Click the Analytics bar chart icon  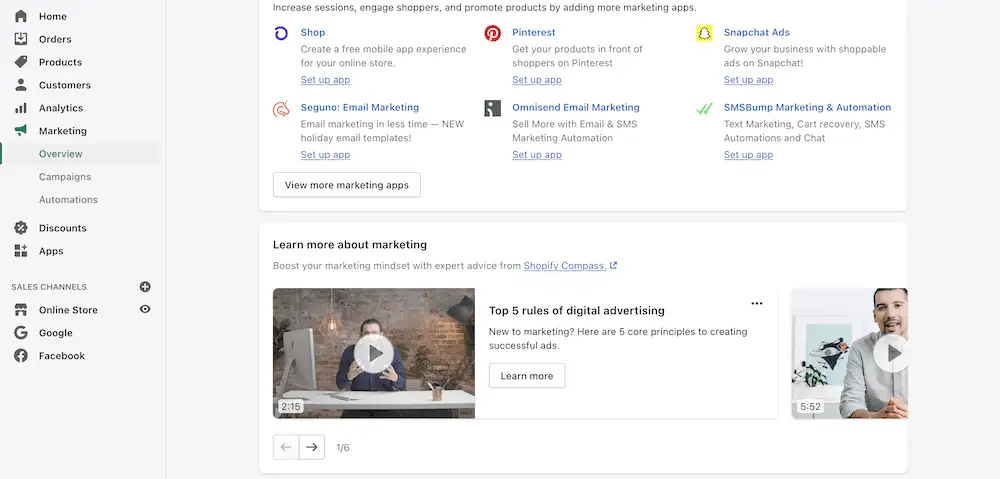(21, 108)
